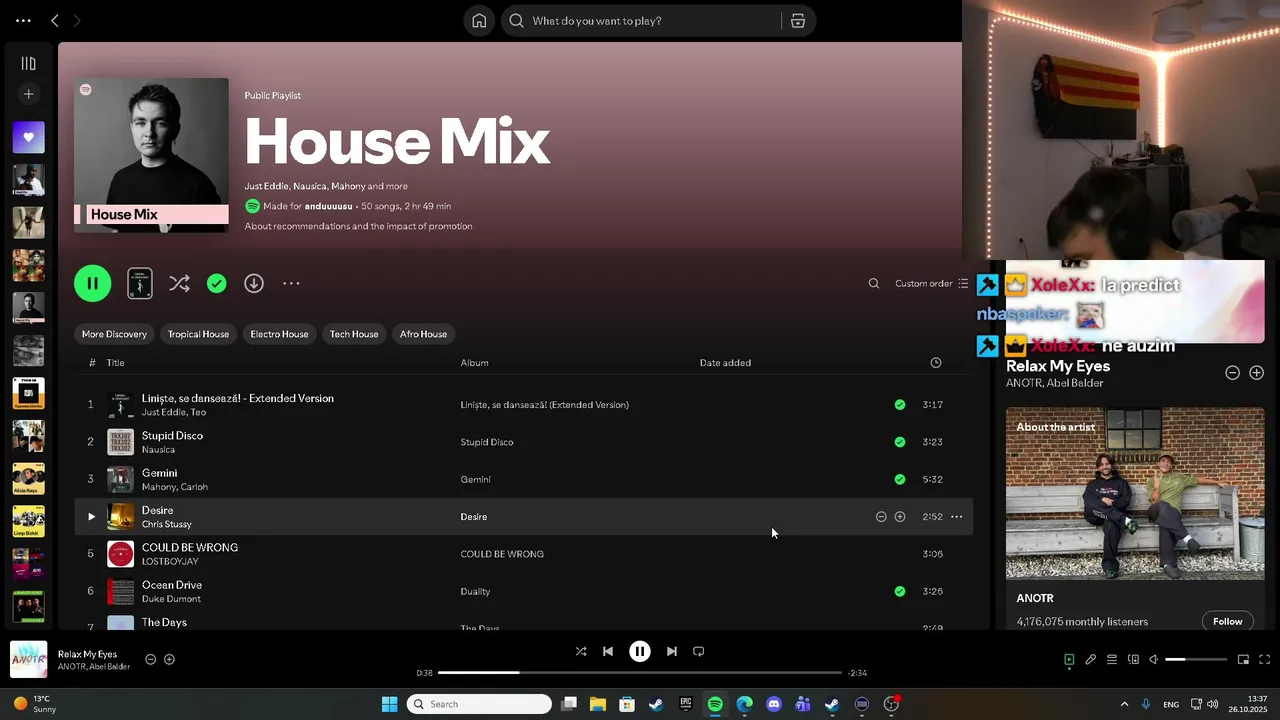Sort by duration clock icon header
Image resolution: width=1280 pixels, height=720 pixels.
tap(936, 363)
